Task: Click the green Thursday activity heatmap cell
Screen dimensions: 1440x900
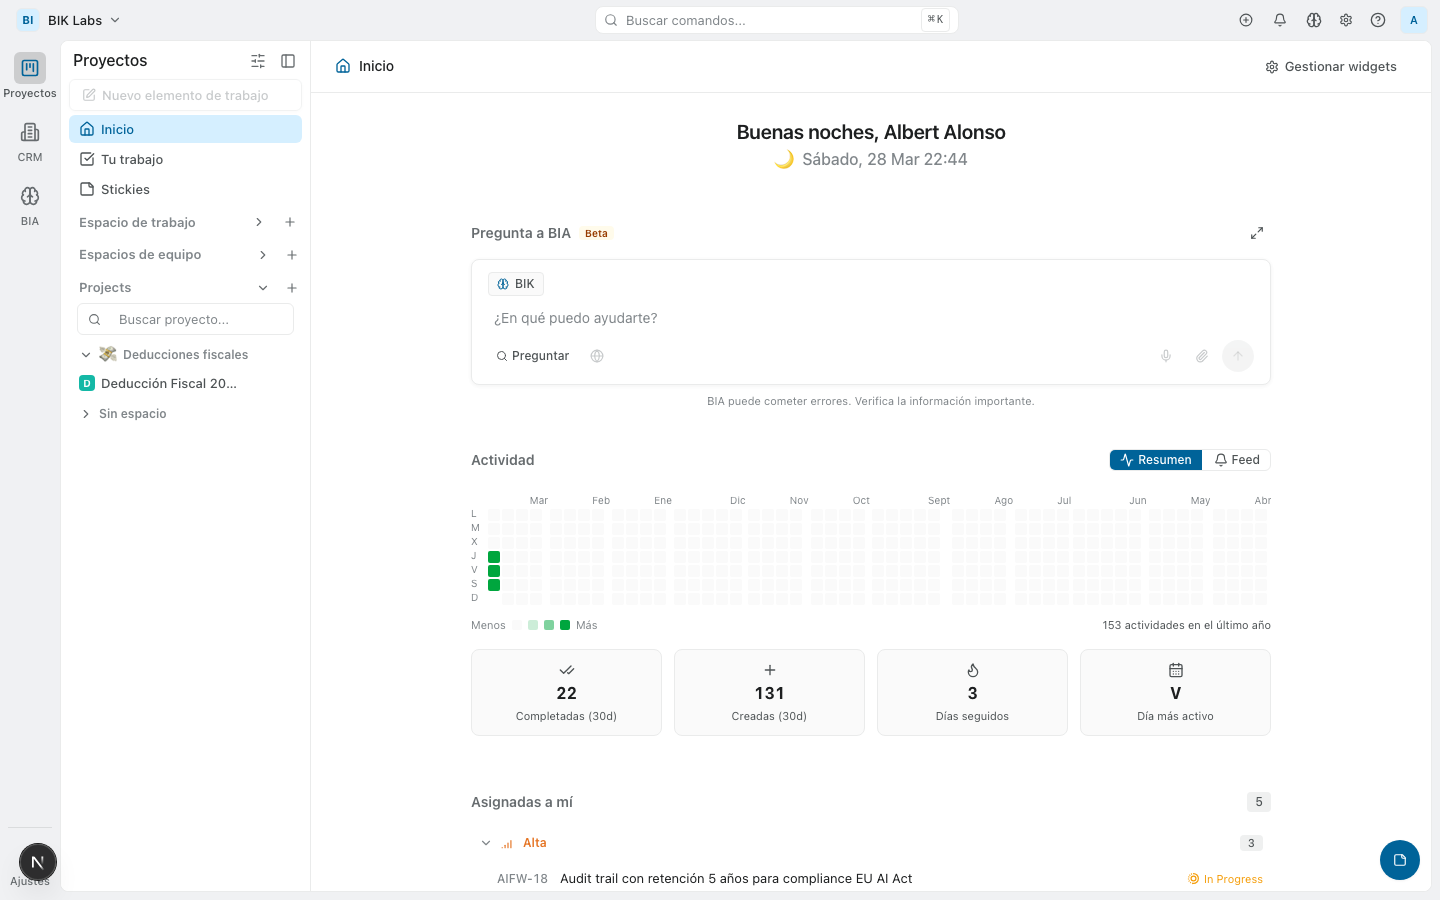Action: [x=494, y=557]
